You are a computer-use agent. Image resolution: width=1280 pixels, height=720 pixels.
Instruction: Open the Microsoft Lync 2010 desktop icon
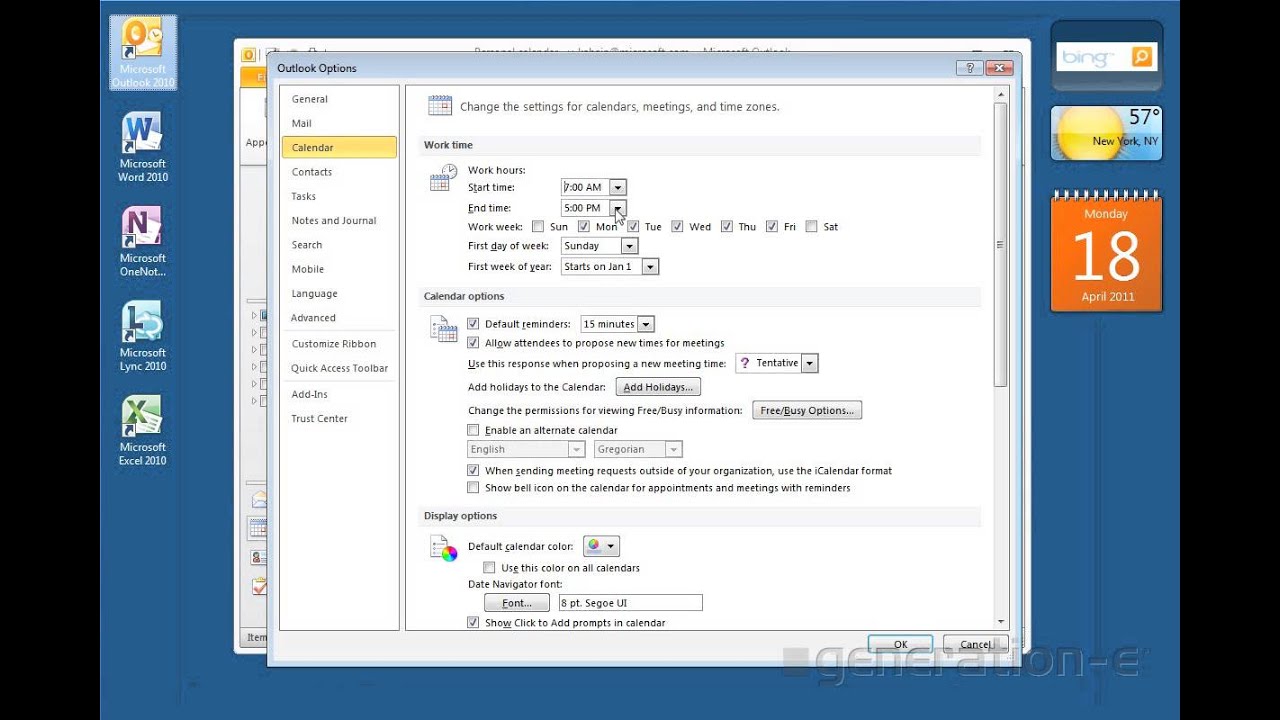(x=143, y=337)
